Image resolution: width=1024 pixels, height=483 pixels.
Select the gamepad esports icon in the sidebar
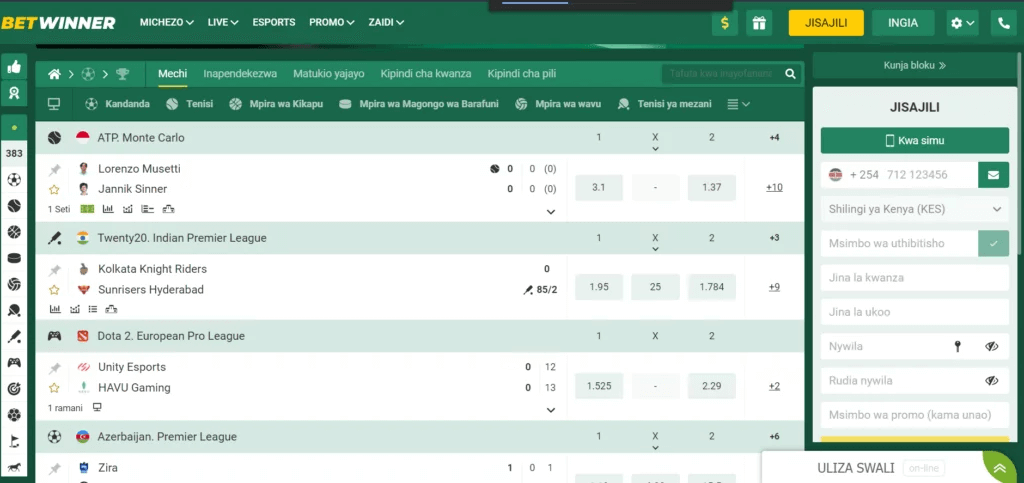click(x=14, y=362)
